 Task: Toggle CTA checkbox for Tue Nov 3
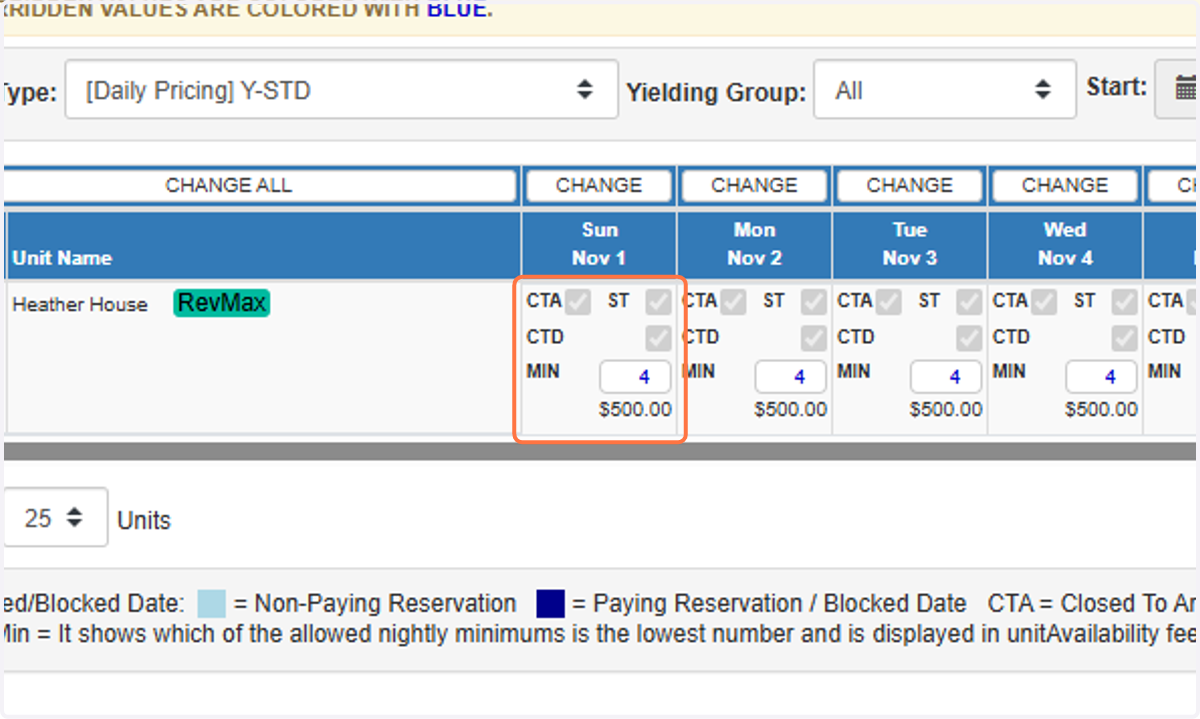coord(889,301)
